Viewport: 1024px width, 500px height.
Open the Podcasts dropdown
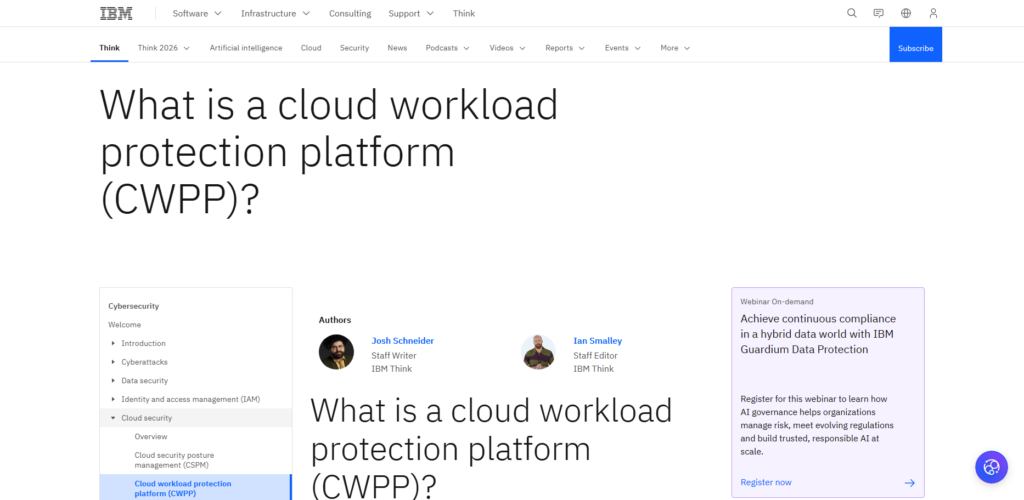[447, 48]
